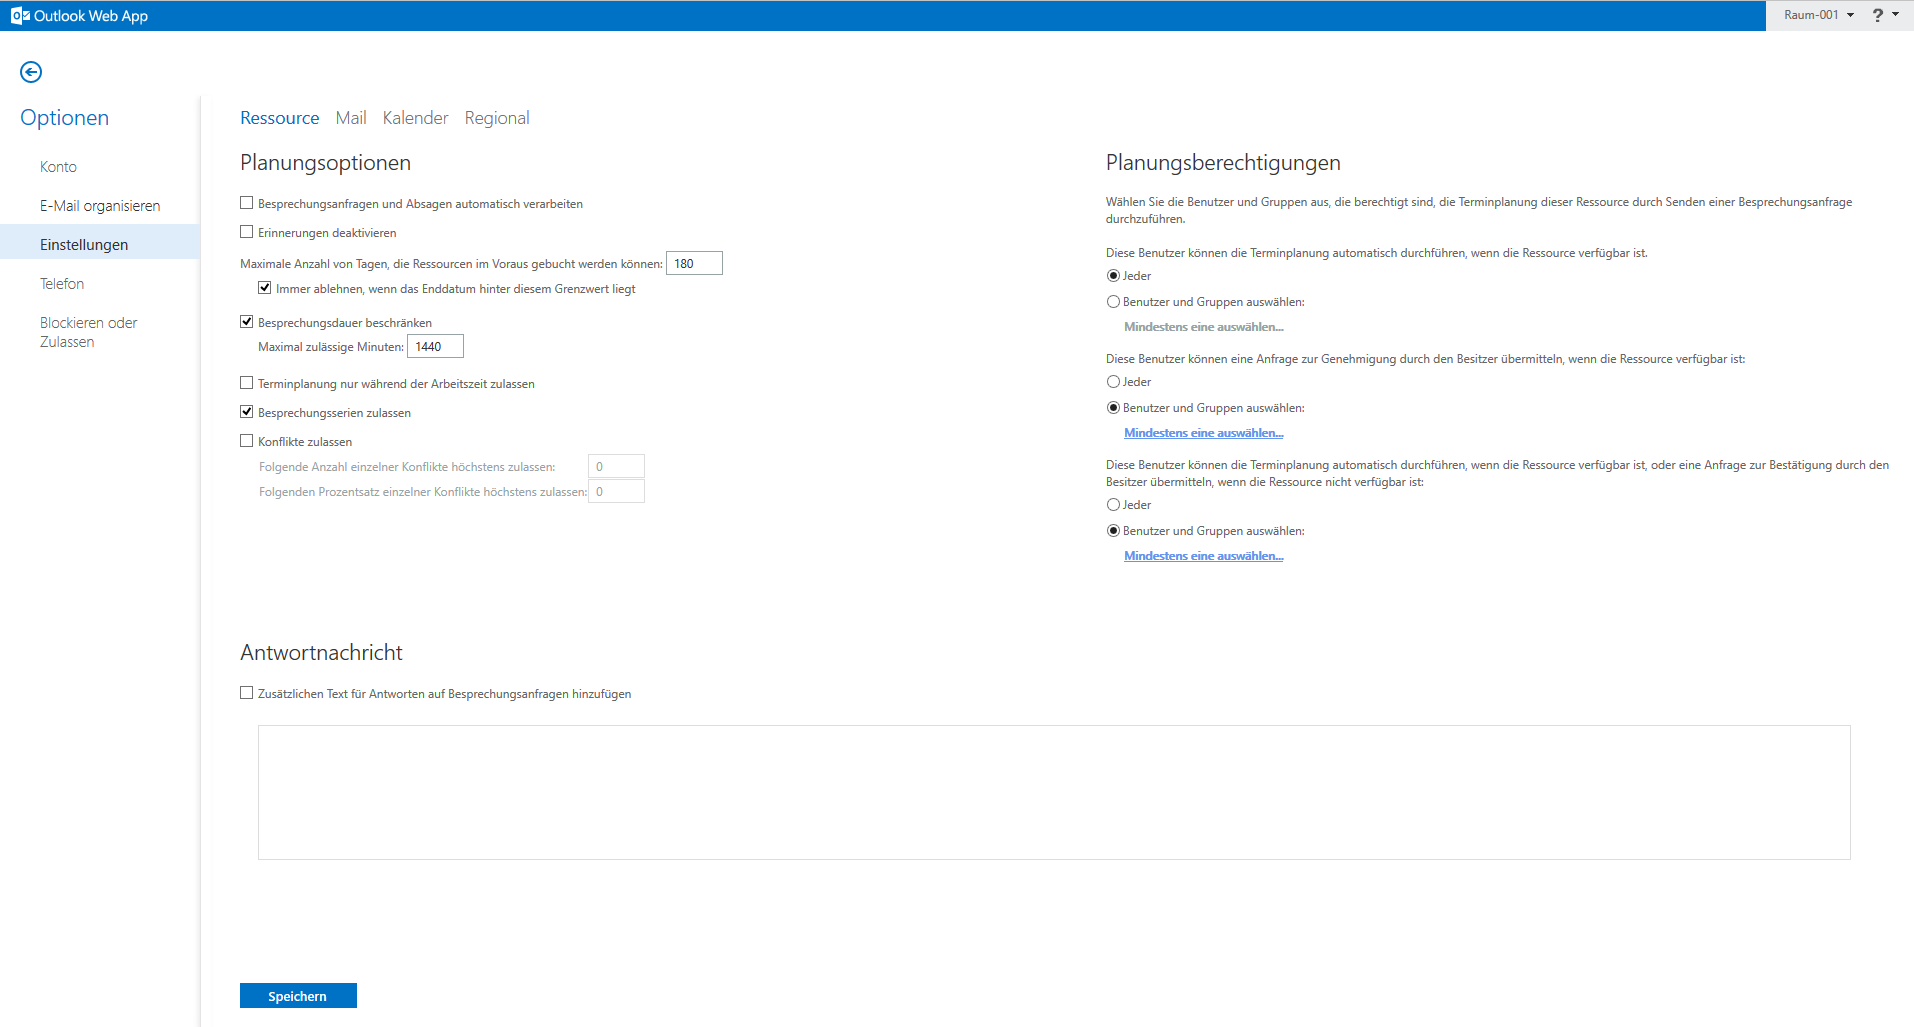Click the Antwortnachricht heading
Image resolution: width=1914 pixels, height=1027 pixels.
coord(321,653)
